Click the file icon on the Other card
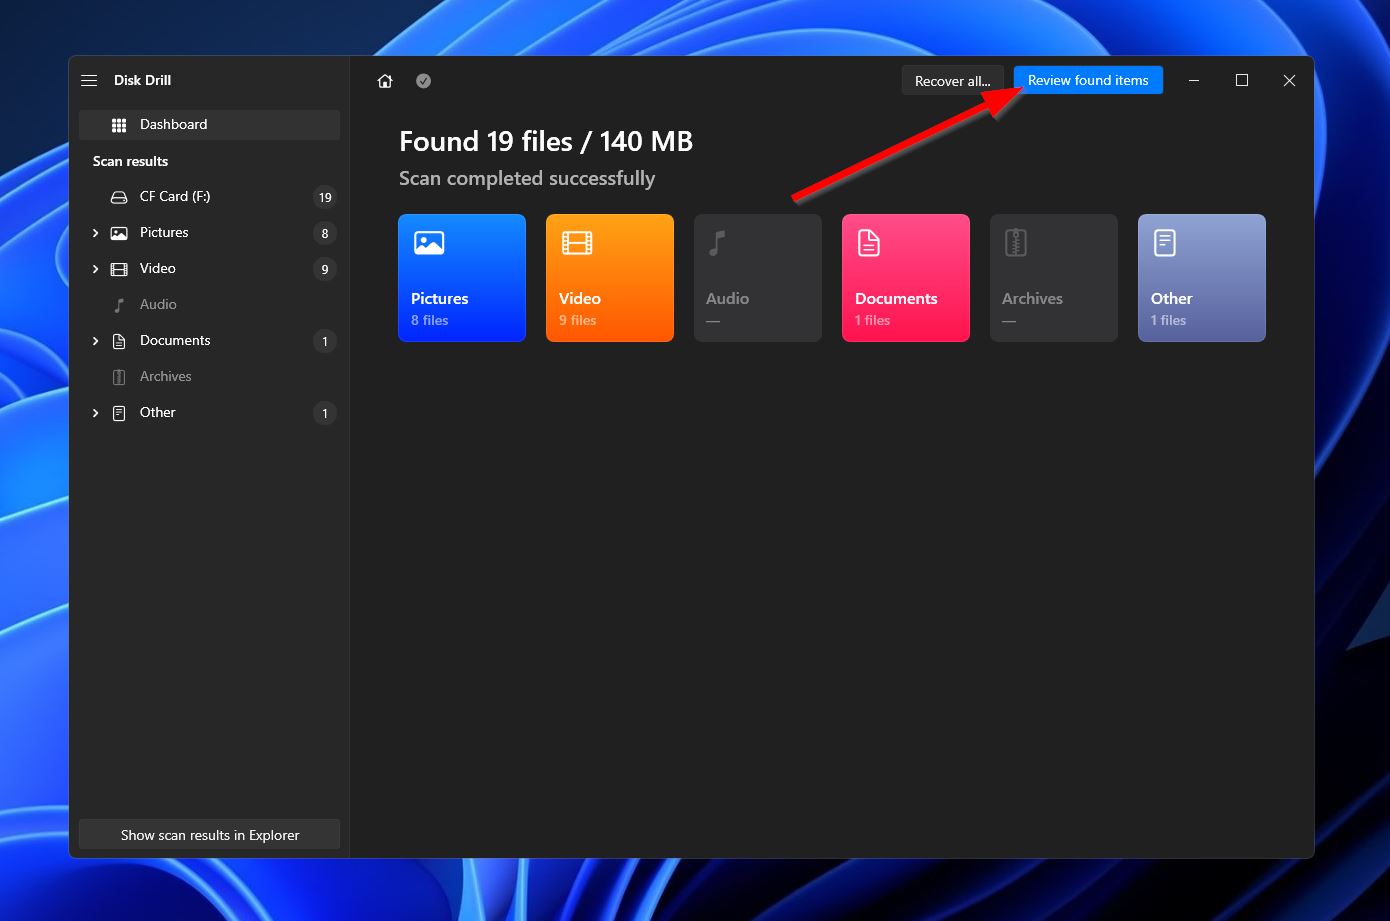 pyautogui.click(x=1165, y=243)
